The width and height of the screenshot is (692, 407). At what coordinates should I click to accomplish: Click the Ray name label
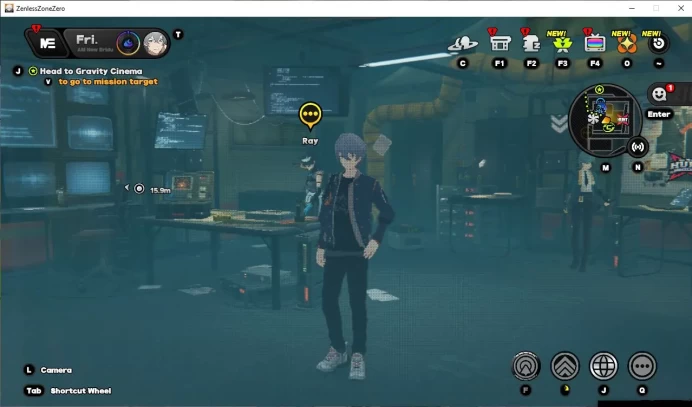coord(310,141)
